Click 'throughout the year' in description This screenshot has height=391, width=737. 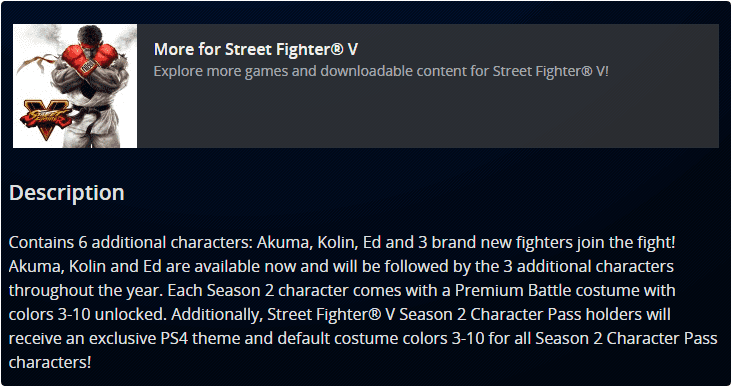tap(86, 290)
